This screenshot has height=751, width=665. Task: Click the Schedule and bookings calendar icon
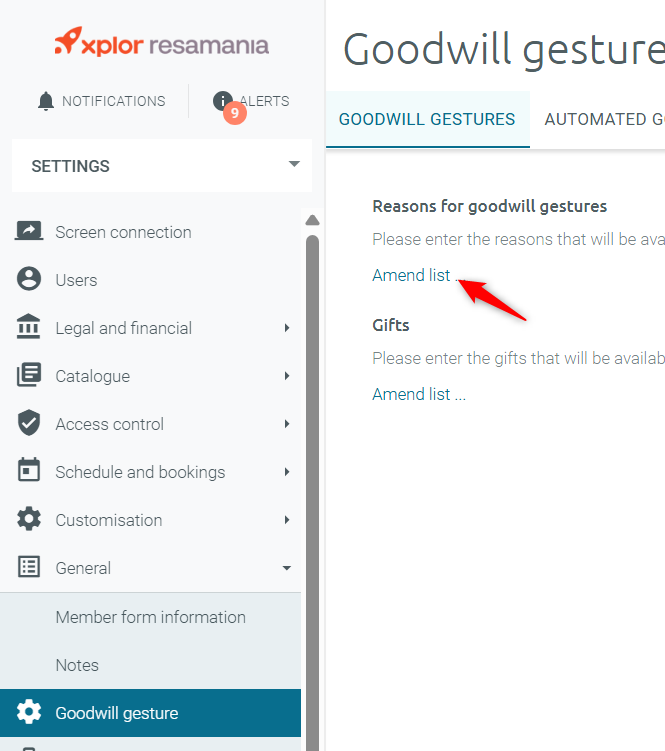29,469
